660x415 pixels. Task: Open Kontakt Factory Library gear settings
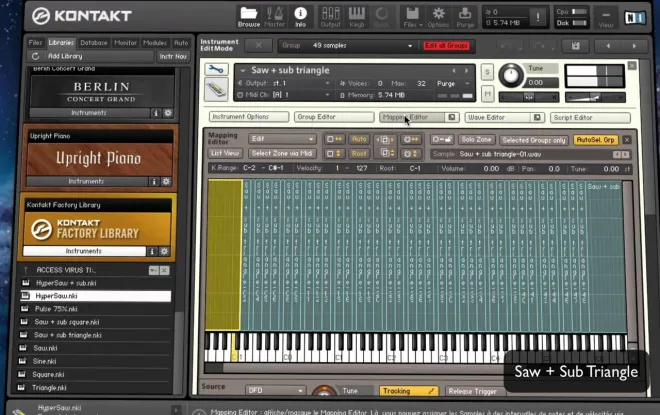(x=164, y=251)
